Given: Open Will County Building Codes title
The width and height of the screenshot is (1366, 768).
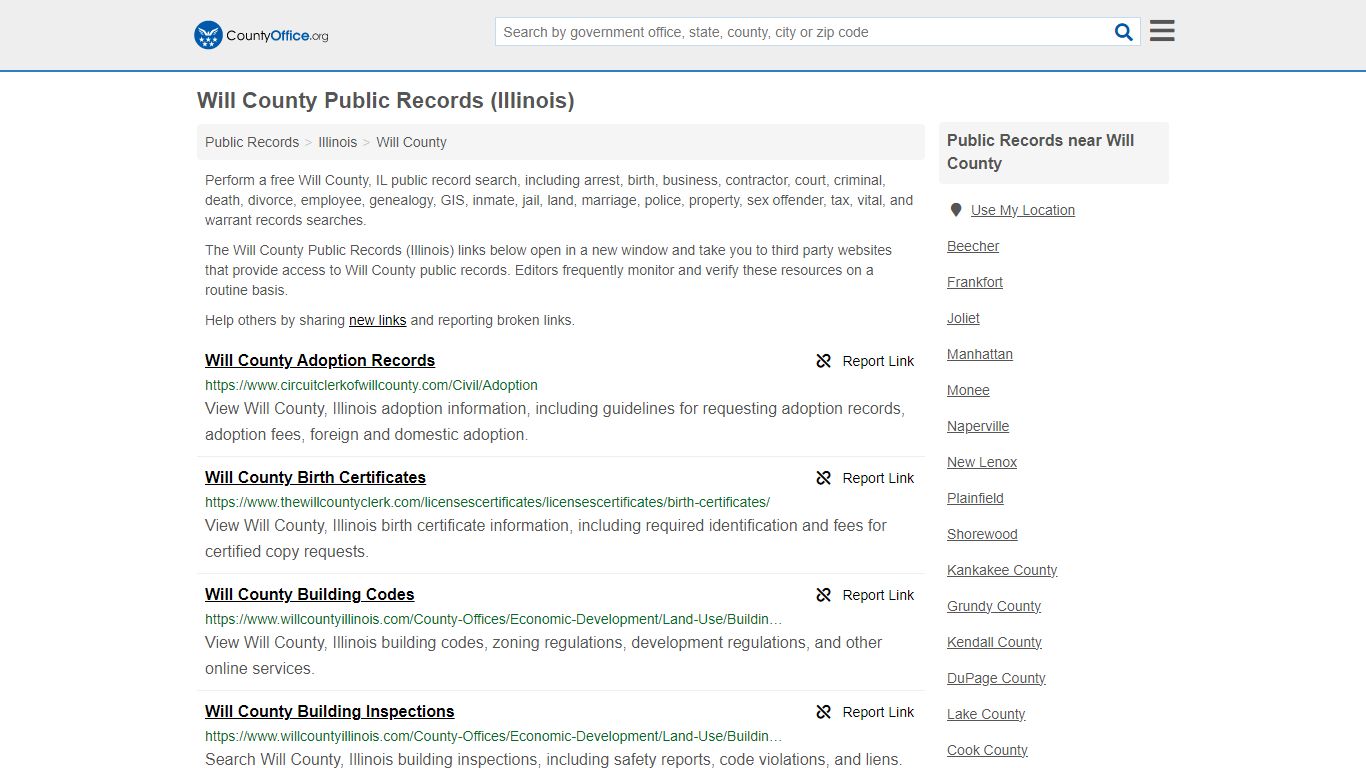Looking at the screenshot, I should click(x=310, y=594).
